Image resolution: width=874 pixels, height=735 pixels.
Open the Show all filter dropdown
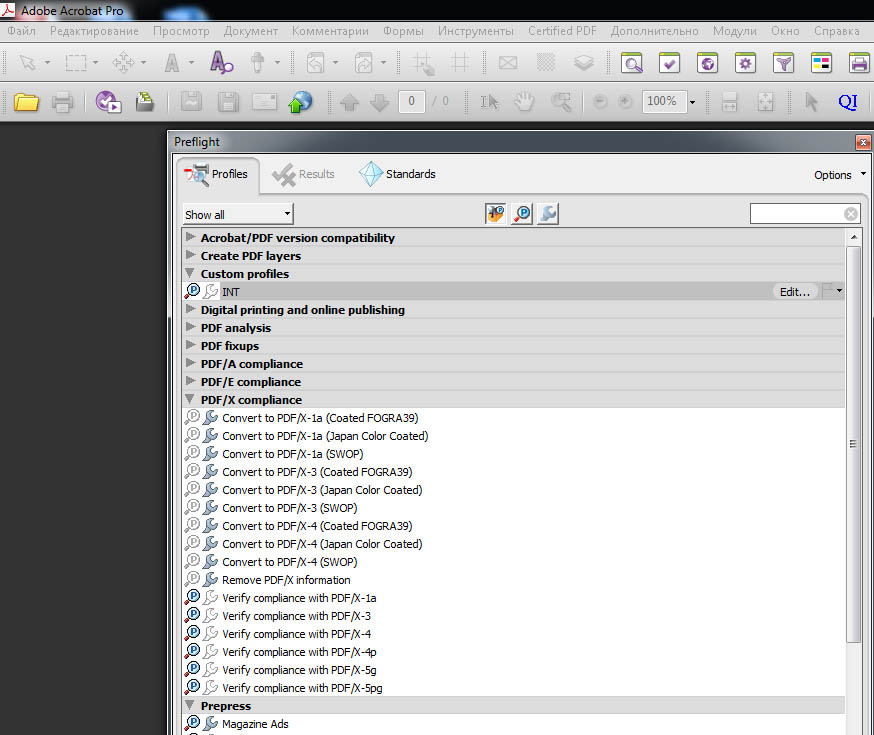[237, 214]
